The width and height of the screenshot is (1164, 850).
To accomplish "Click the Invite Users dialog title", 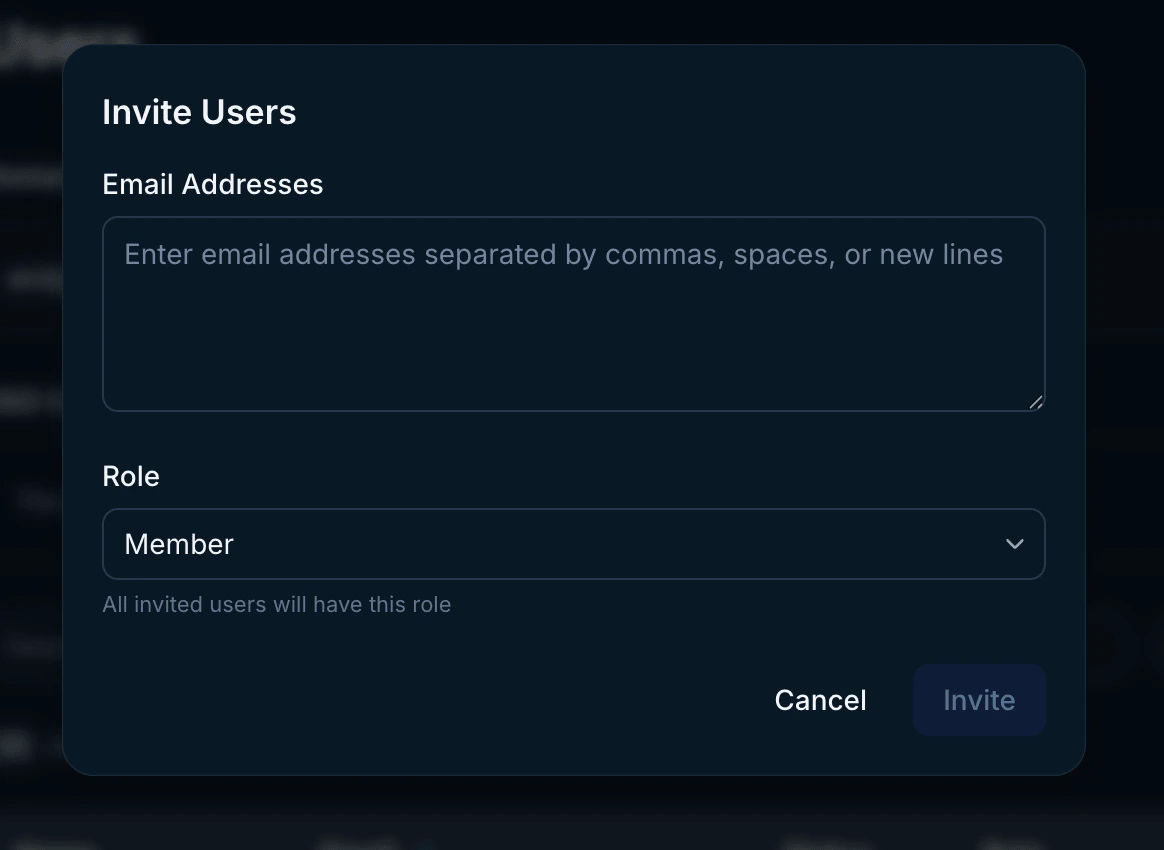I will [199, 112].
